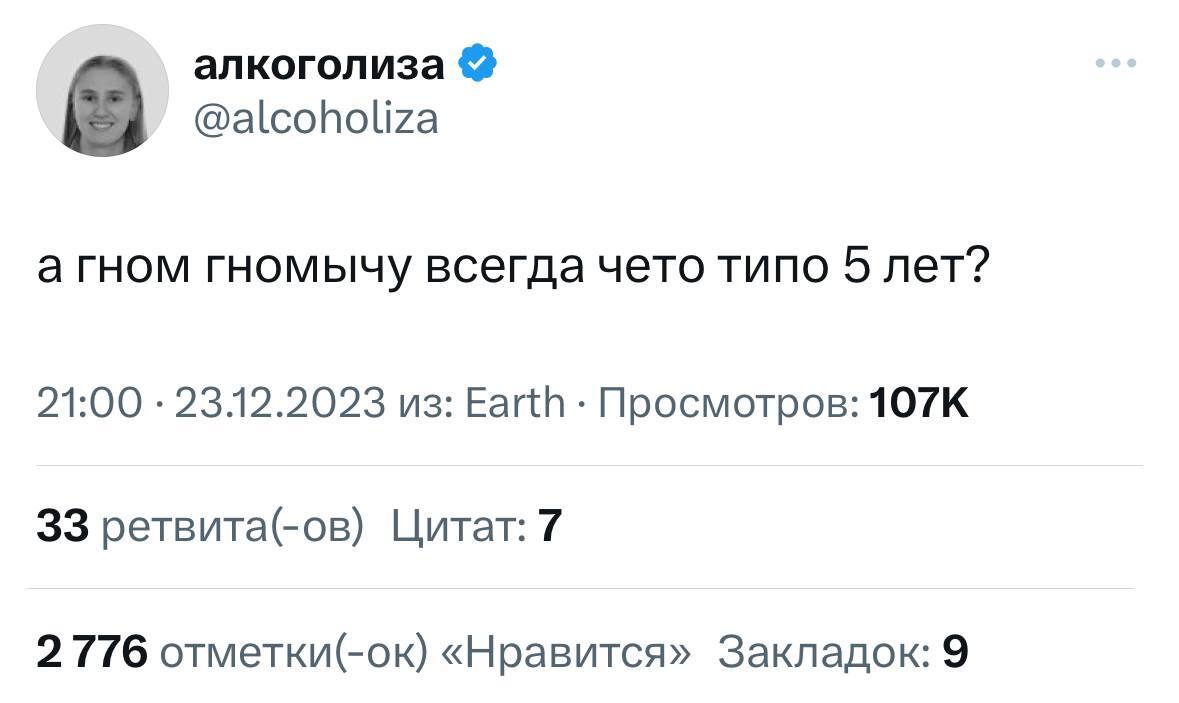Click the Закладок bookmarks label
Screen dimensions: 1179x703
pyautogui.click(x=824, y=652)
